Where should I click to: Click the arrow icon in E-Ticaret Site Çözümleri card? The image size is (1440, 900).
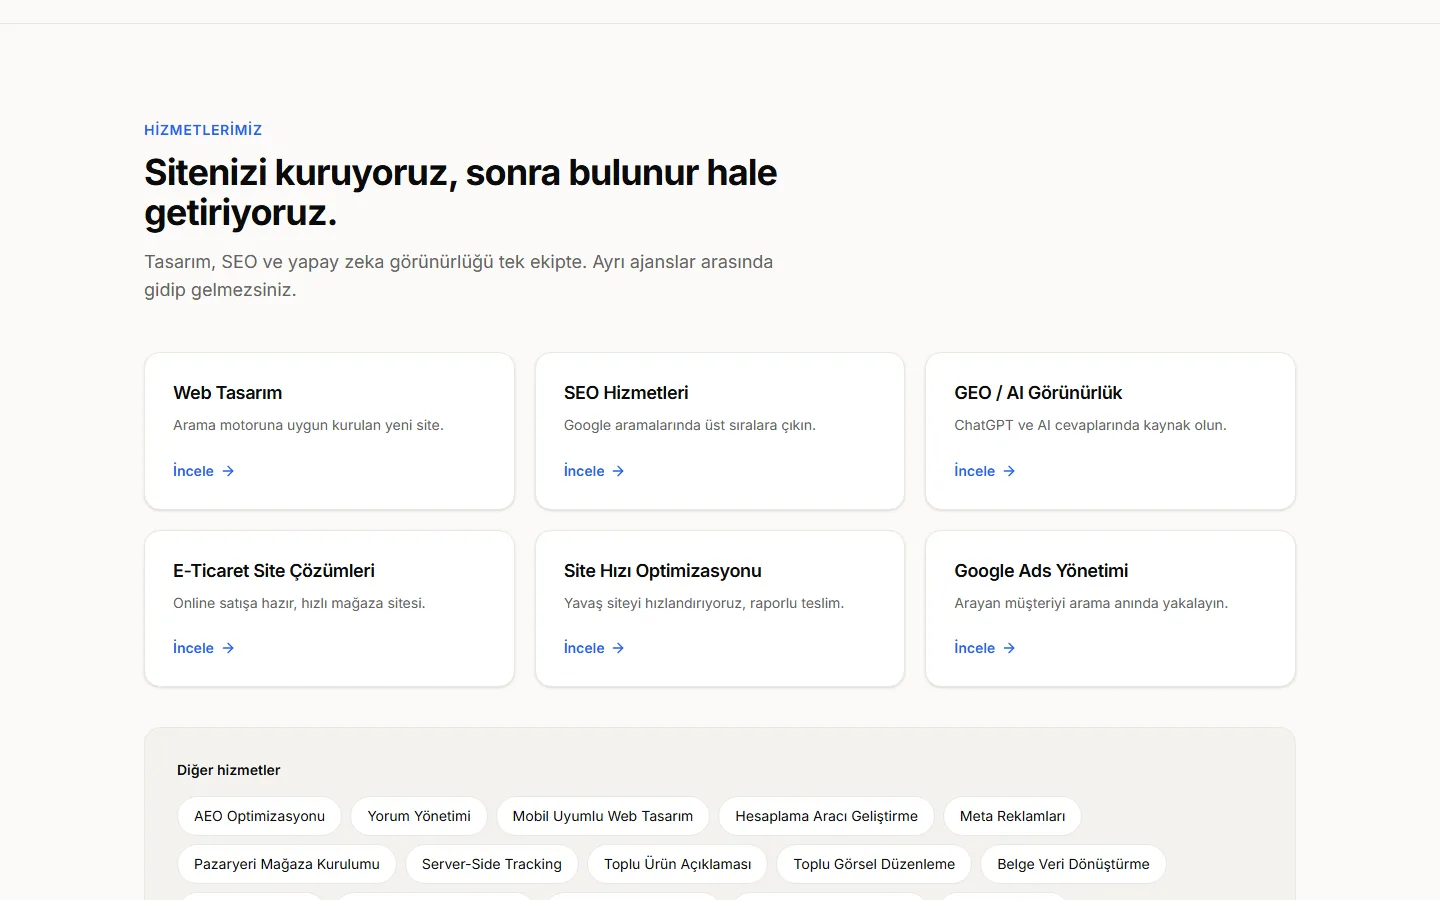click(228, 648)
